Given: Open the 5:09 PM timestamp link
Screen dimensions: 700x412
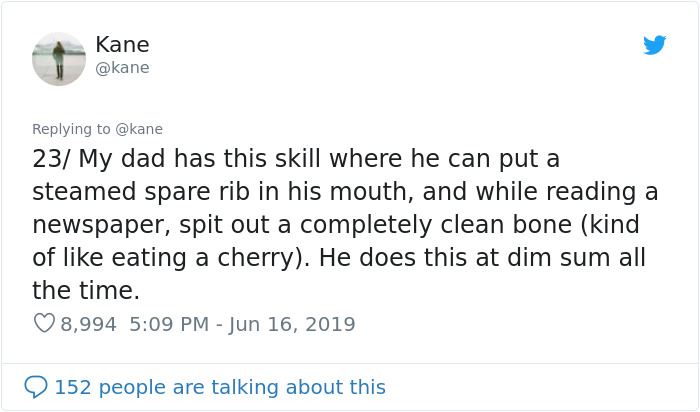Looking at the screenshot, I should pos(168,324).
